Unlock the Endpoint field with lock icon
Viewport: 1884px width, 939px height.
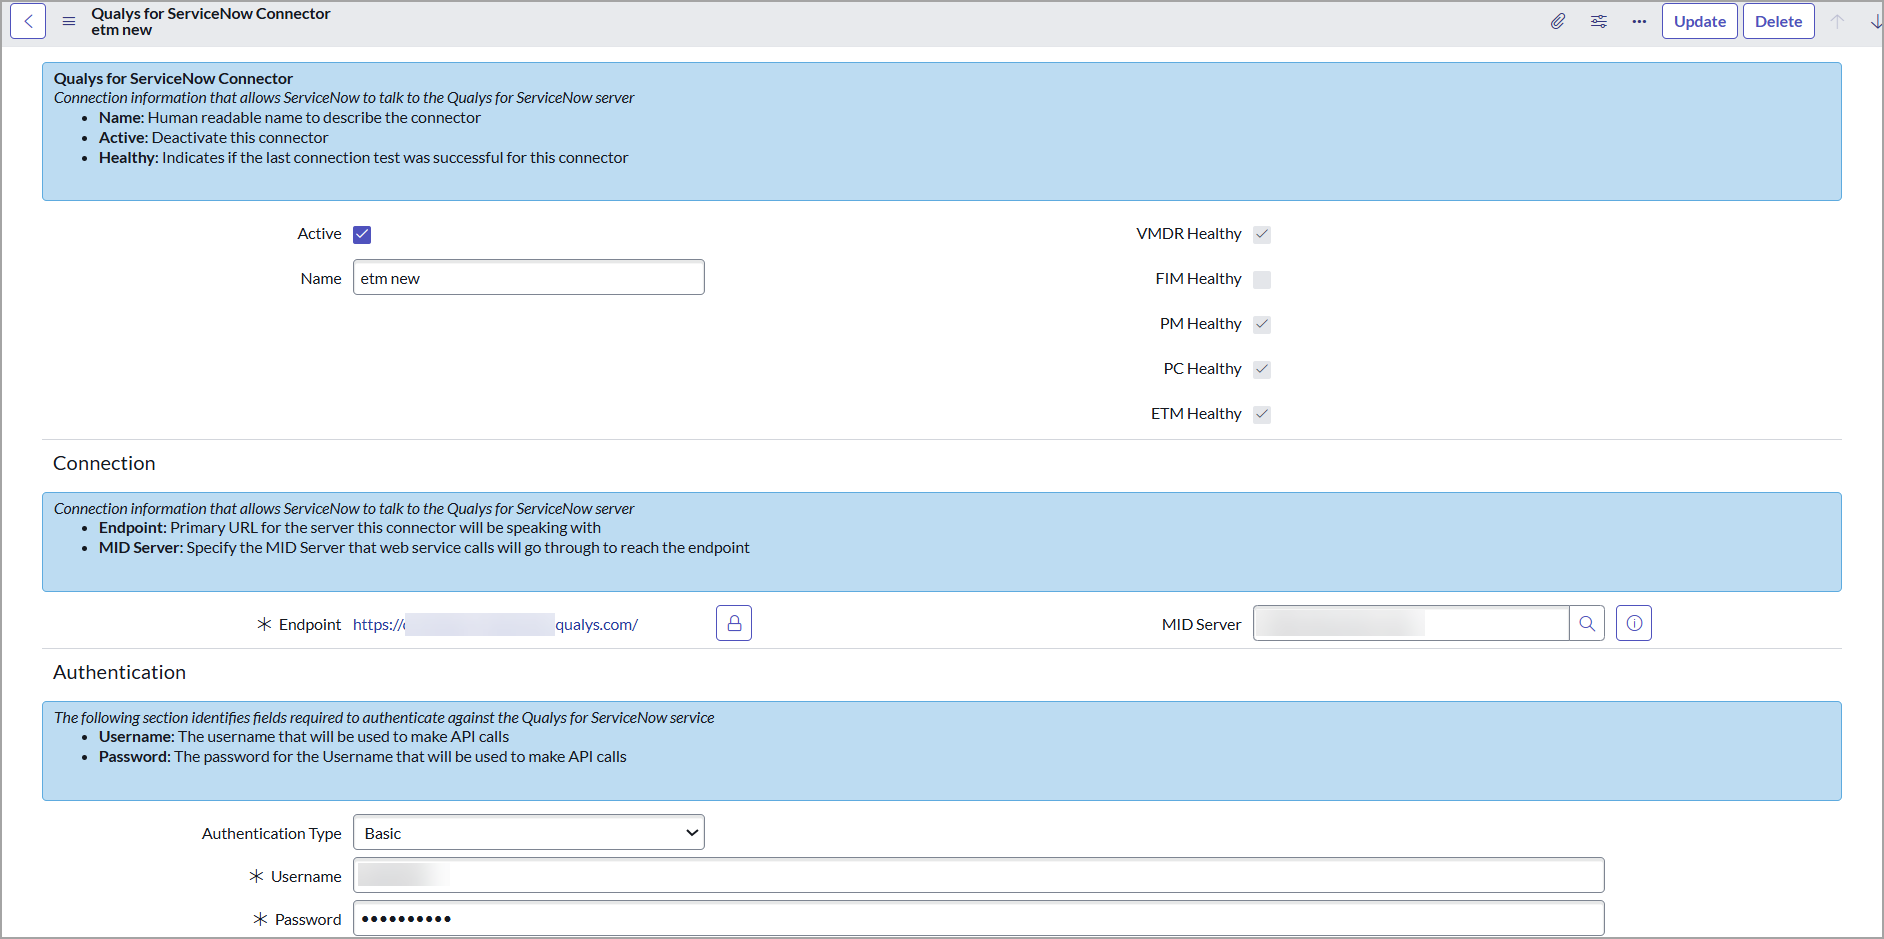point(734,623)
